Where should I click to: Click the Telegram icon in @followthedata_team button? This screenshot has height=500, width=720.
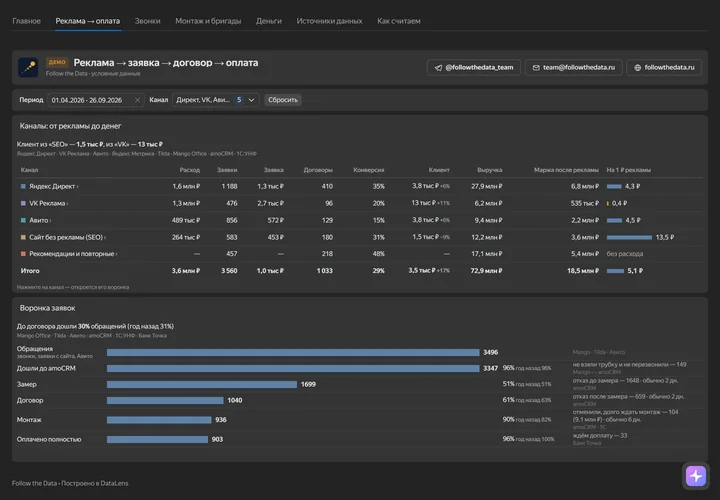point(439,67)
